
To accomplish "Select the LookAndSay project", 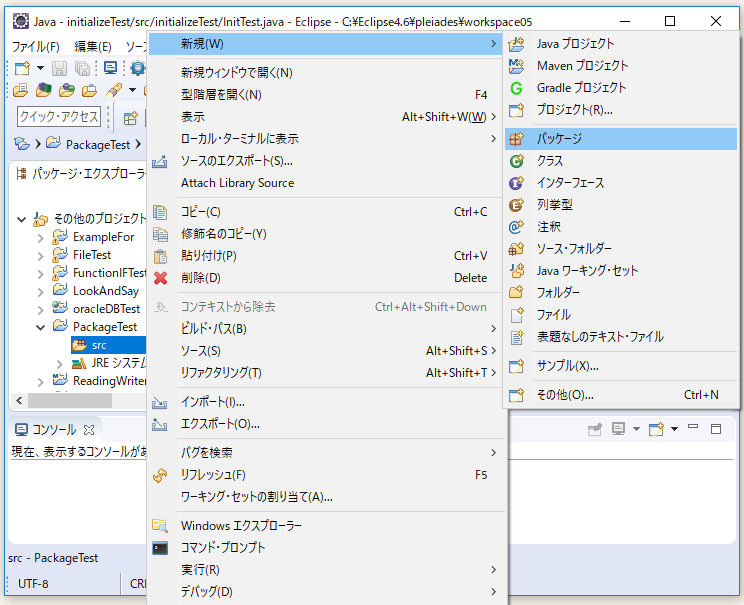I will 106,290.
